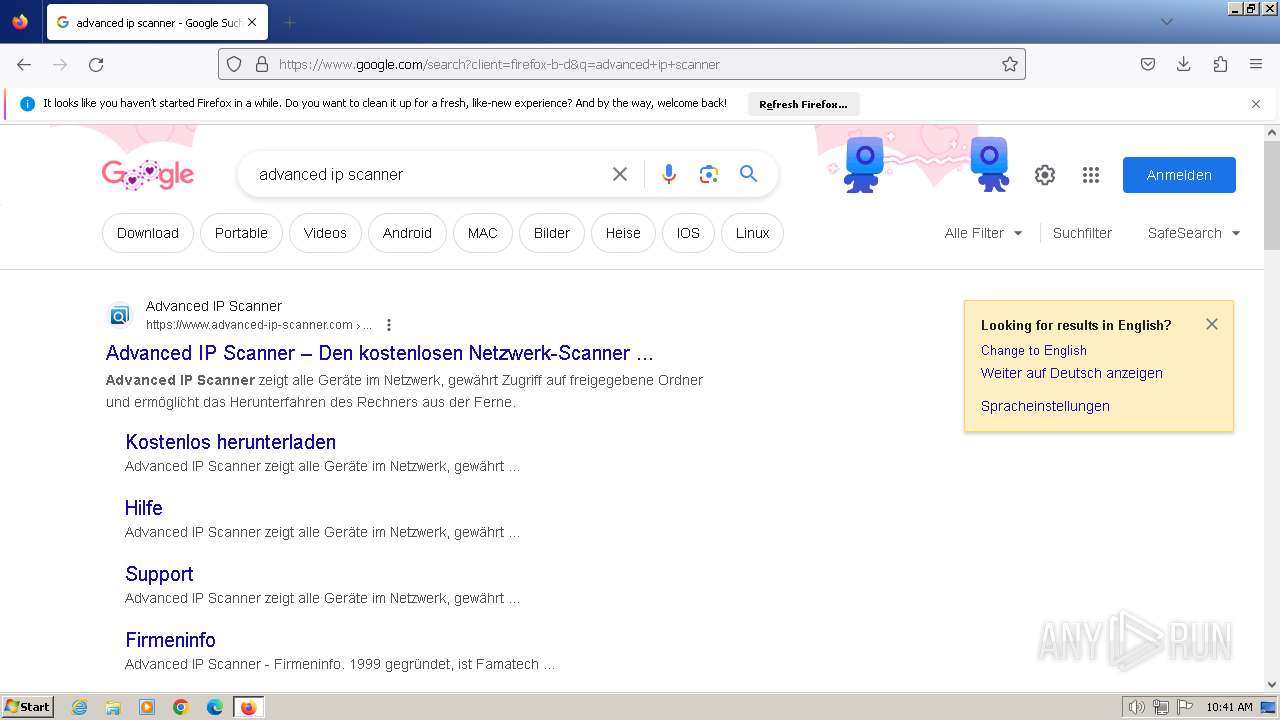
Task: Select the MAC filter chip
Action: click(x=482, y=233)
